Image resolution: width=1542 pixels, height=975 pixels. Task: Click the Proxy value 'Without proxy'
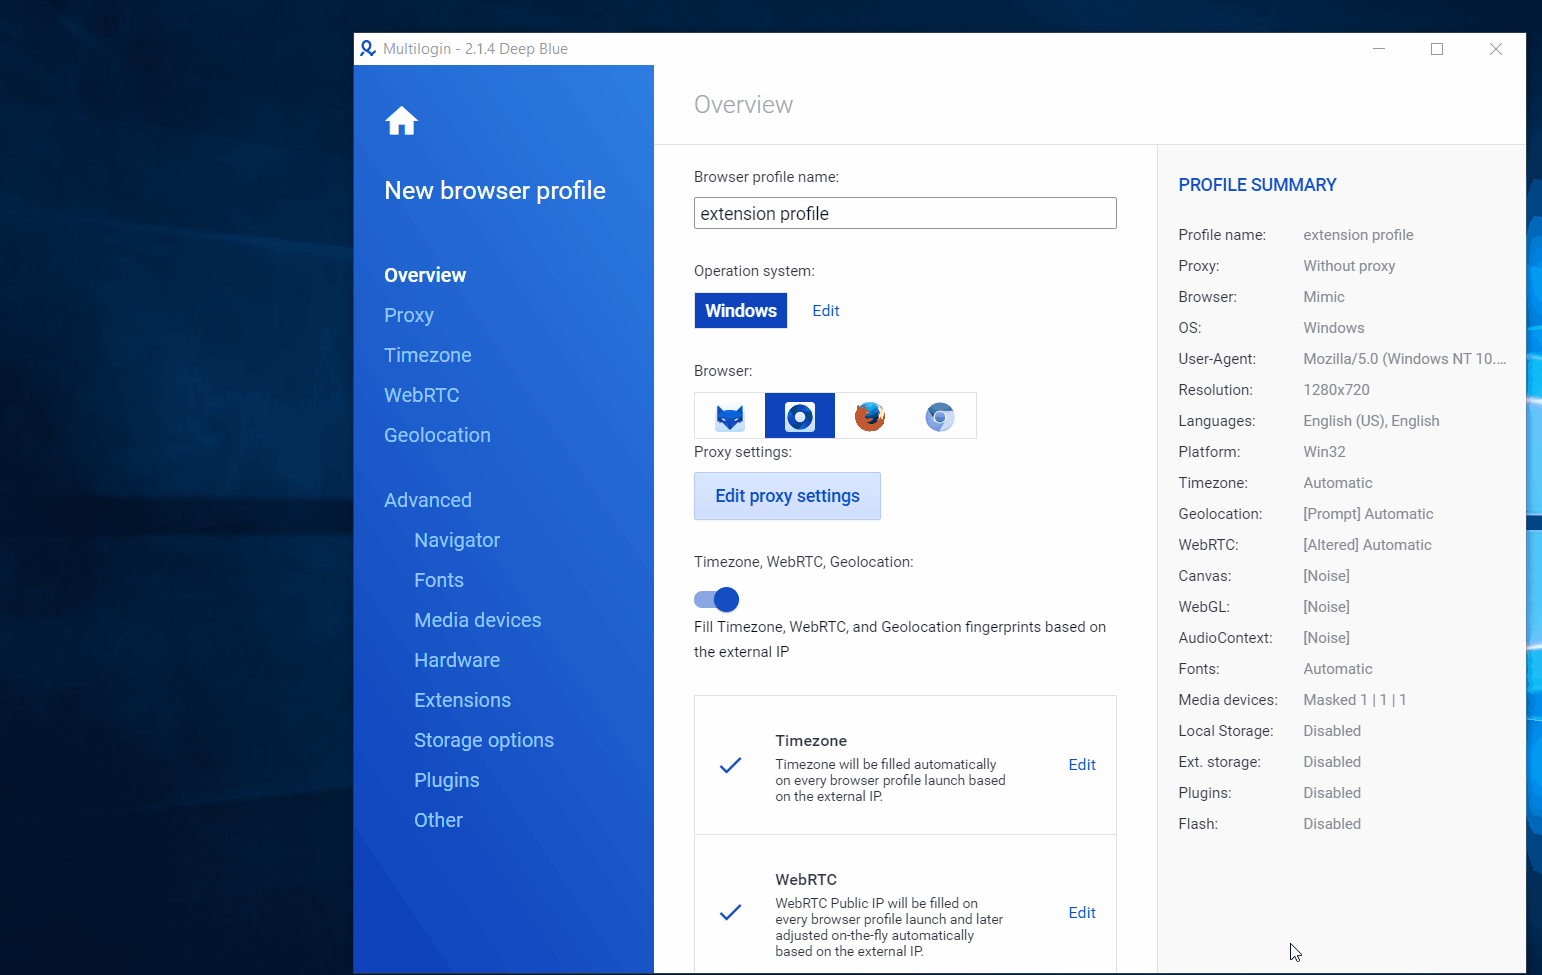[x=1349, y=266]
